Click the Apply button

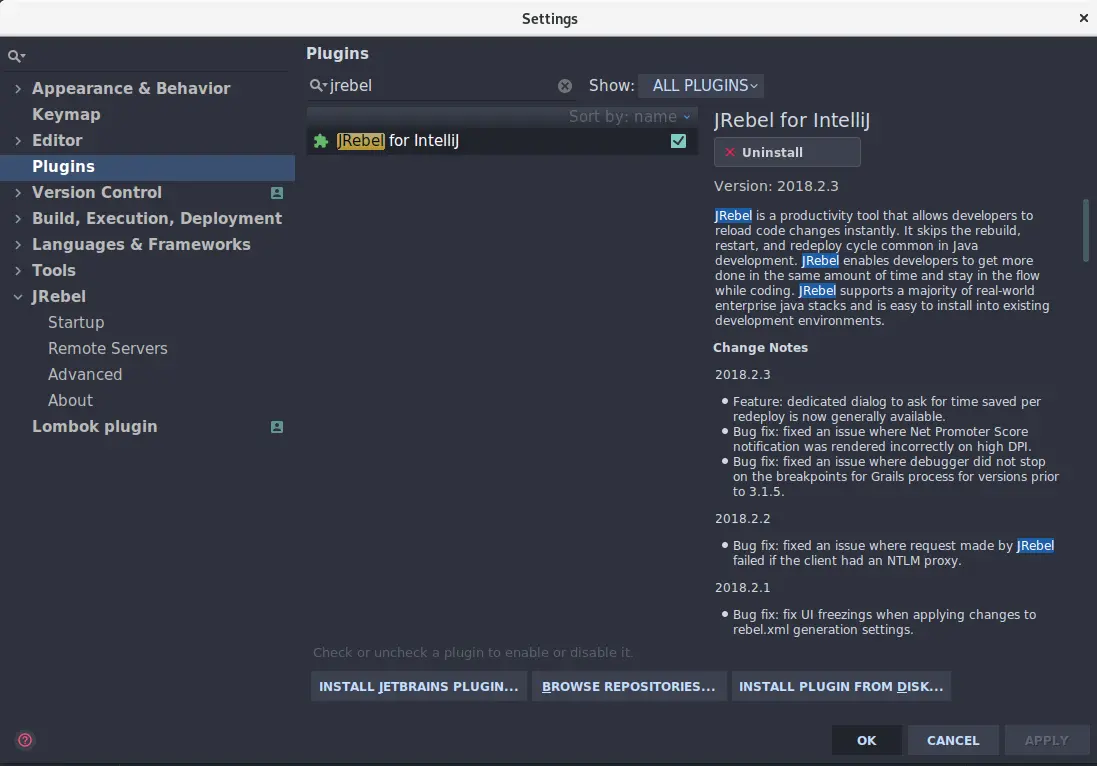click(1047, 740)
